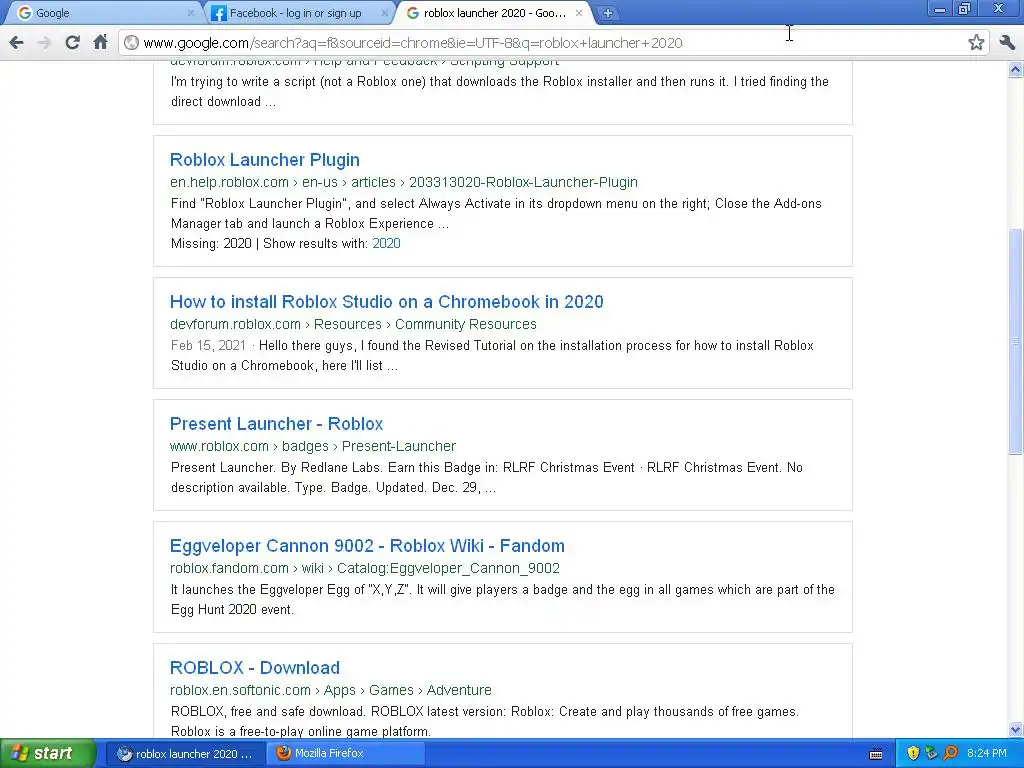This screenshot has width=1024, height=768.
Task: Reload the current page
Action: pos(72,43)
